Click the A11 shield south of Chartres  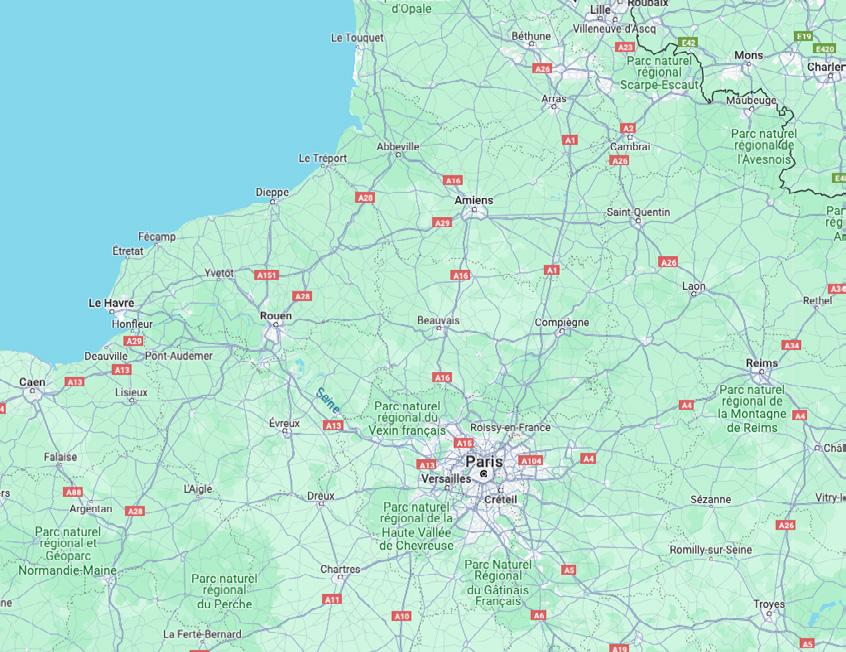click(332, 599)
